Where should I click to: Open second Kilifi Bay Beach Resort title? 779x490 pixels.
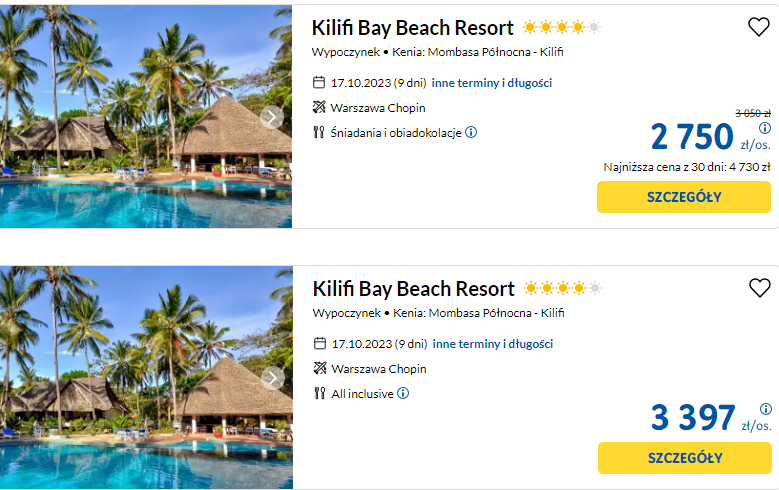[414, 289]
